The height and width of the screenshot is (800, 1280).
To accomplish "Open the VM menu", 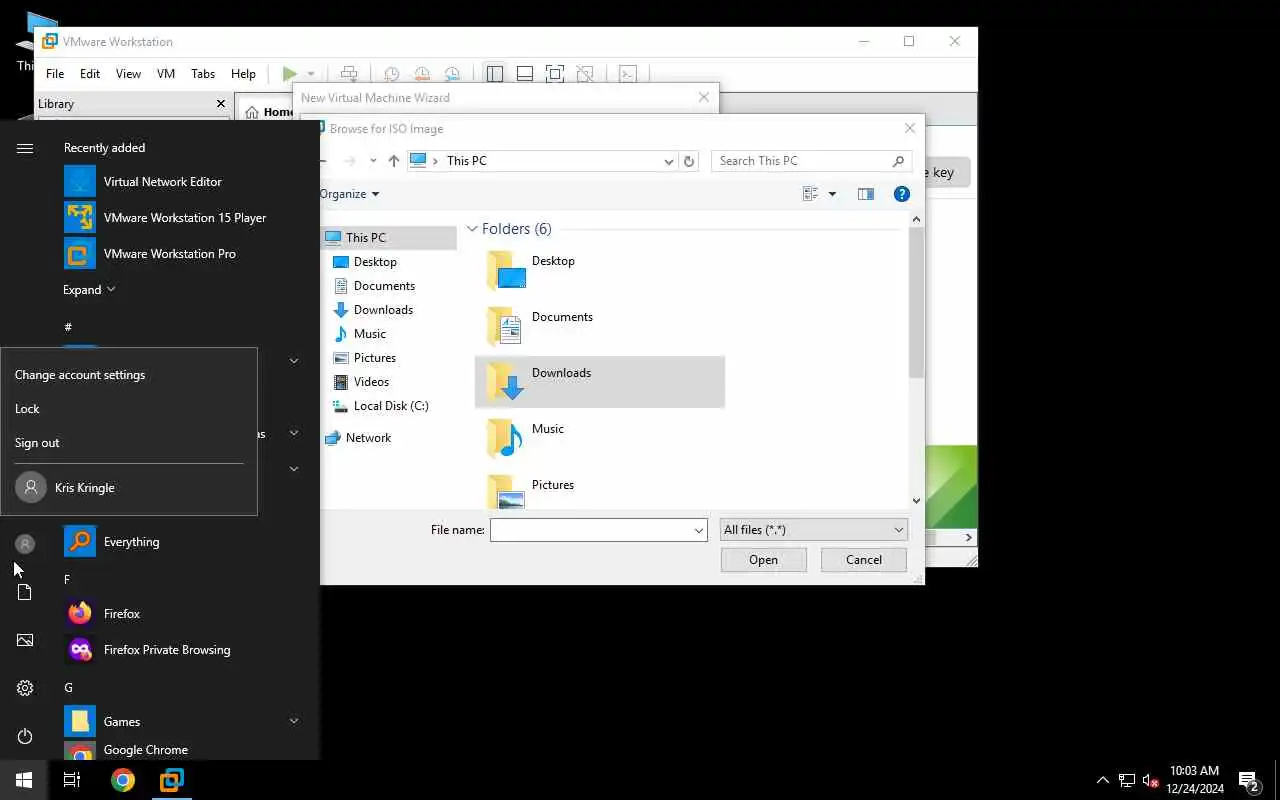I will (x=166, y=74).
